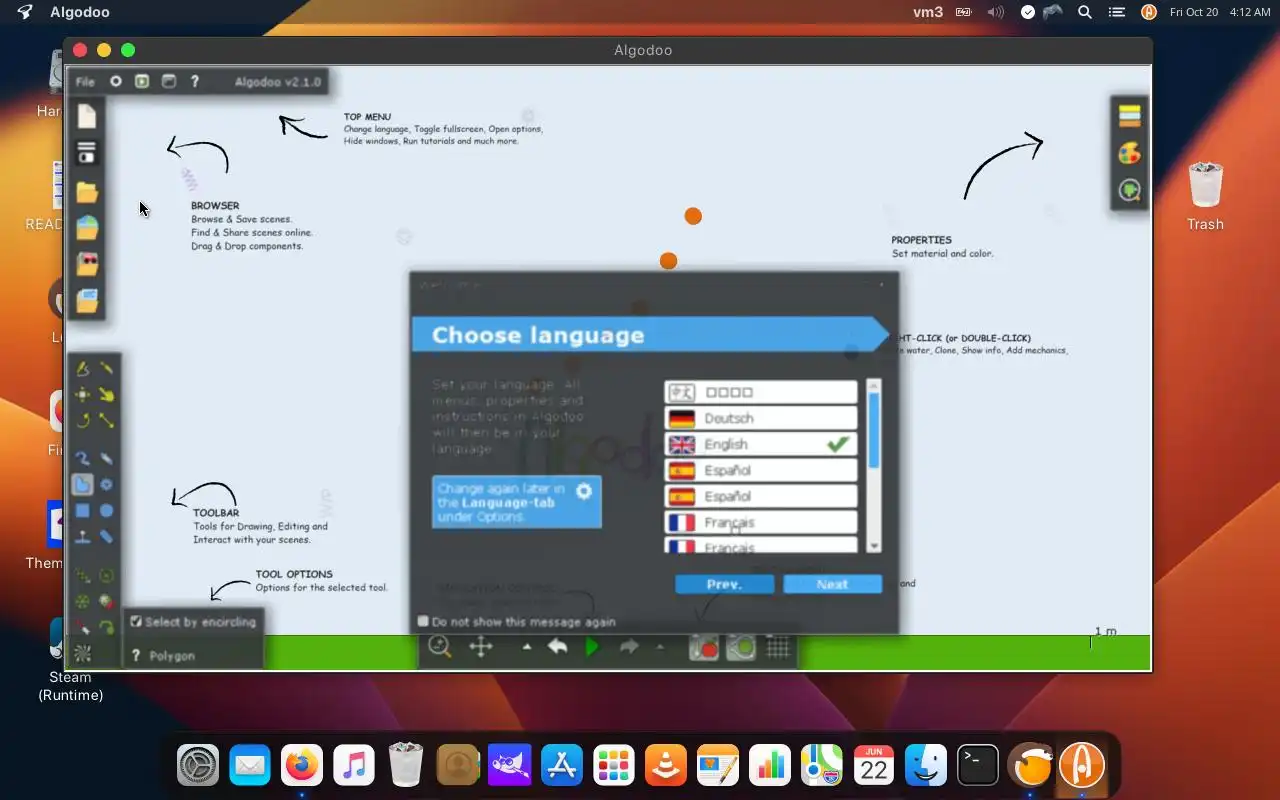Toggle the grid in bottom bar
The width and height of the screenshot is (1280, 800).
click(778, 647)
